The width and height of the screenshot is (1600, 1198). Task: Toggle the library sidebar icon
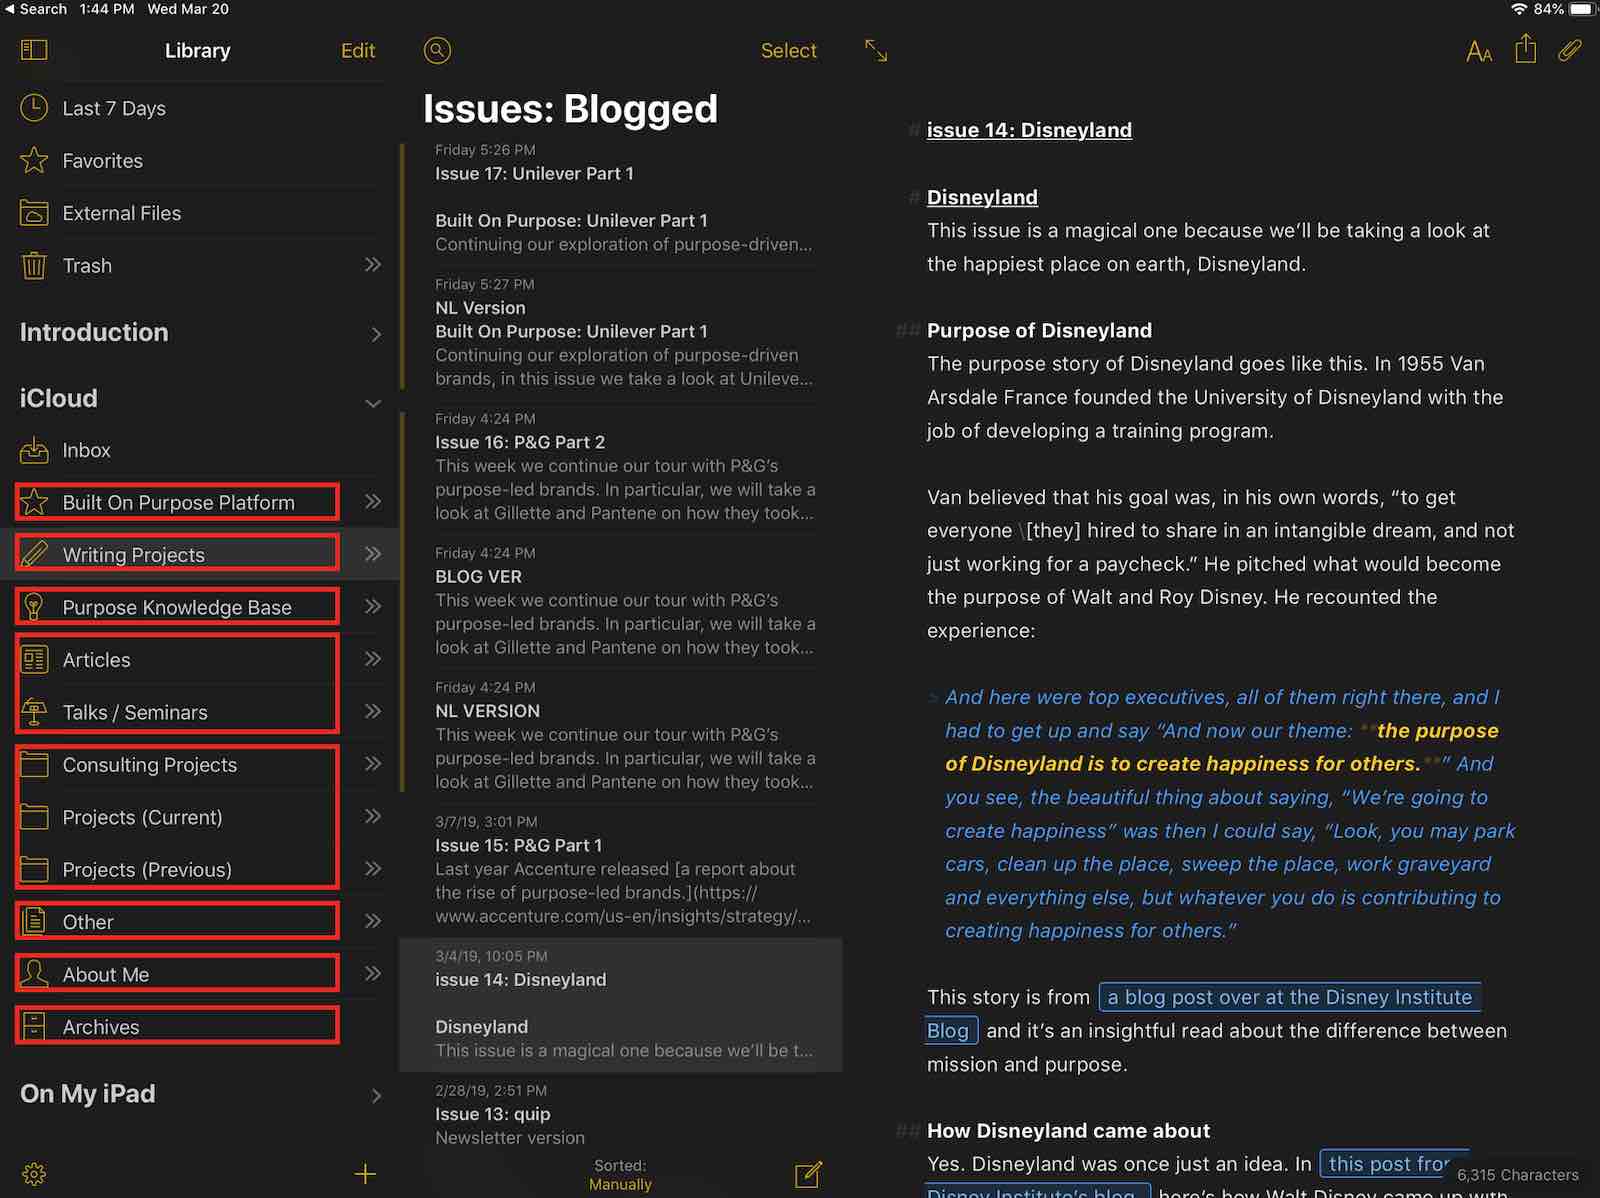34,50
